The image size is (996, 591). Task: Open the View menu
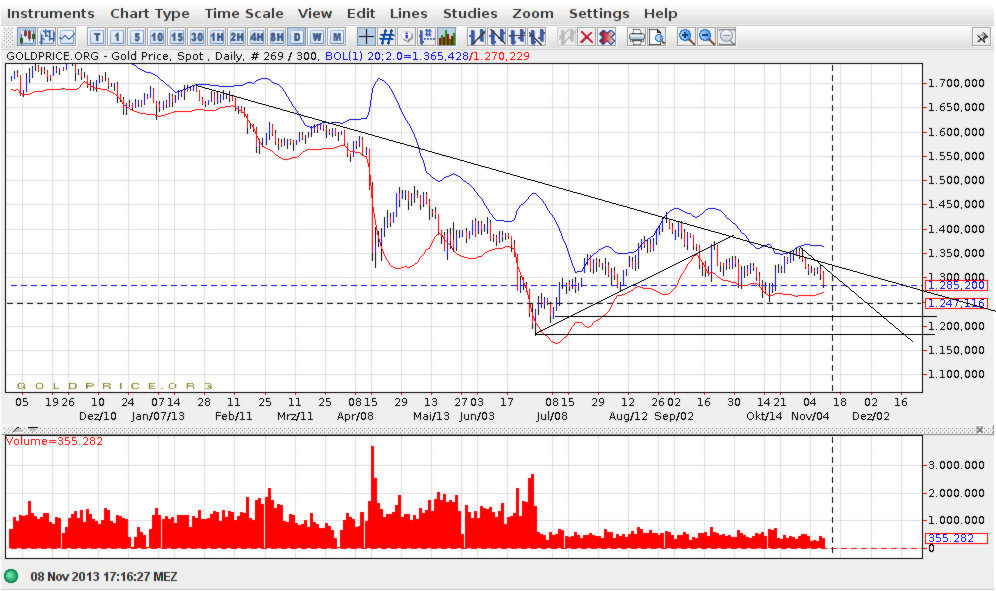click(x=315, y=13)
